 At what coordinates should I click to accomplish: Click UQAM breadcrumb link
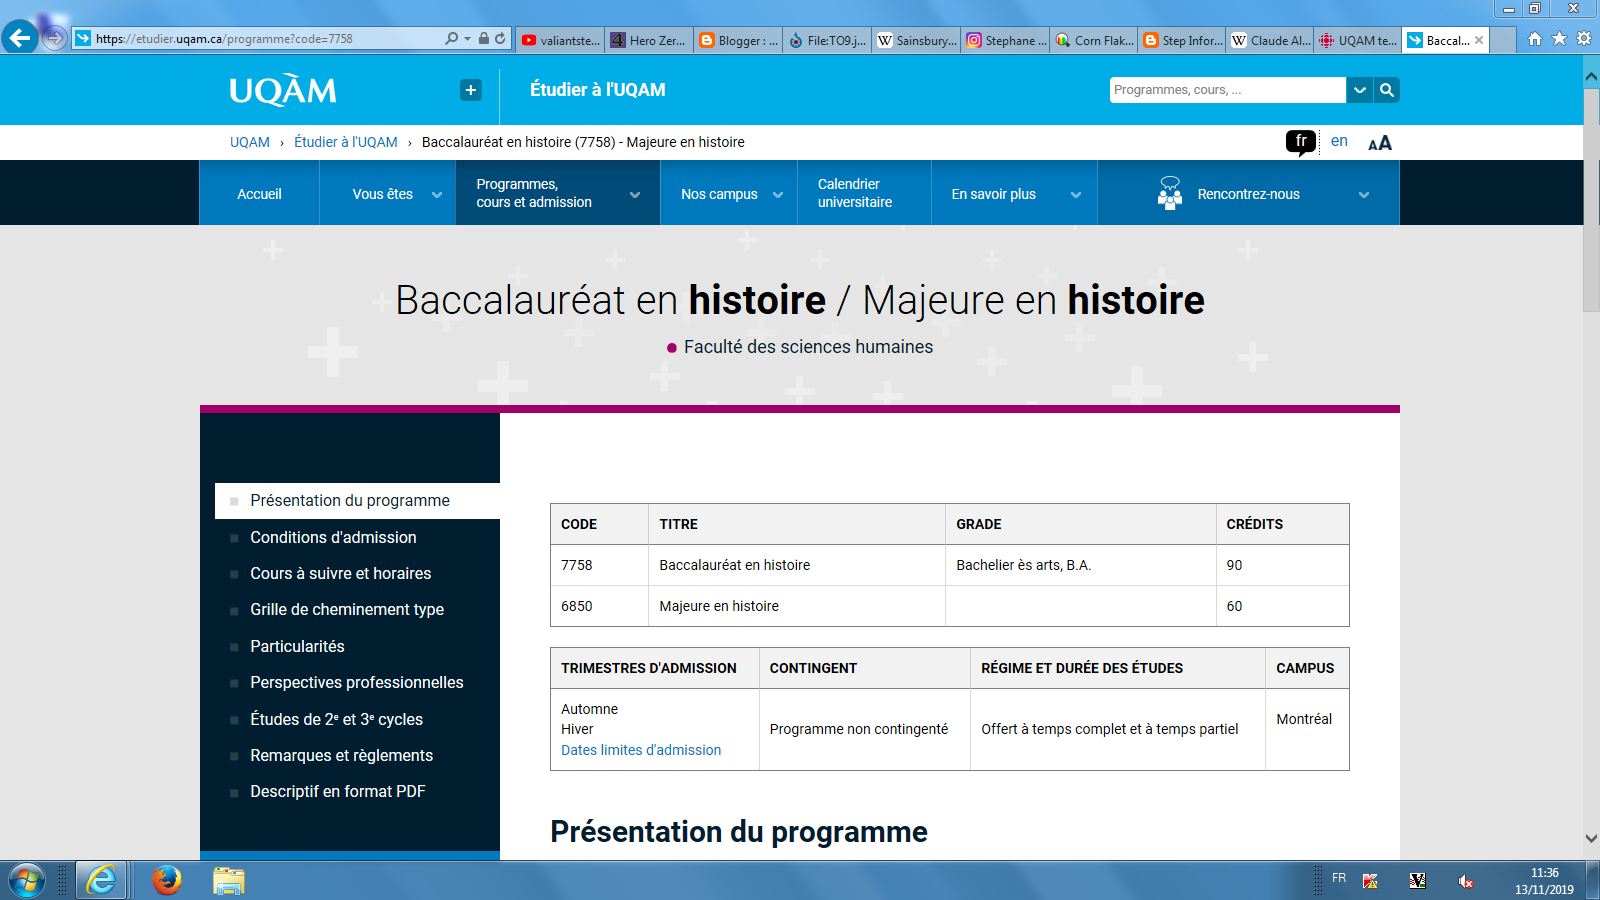pyautogui.click(x=250, y=142)
